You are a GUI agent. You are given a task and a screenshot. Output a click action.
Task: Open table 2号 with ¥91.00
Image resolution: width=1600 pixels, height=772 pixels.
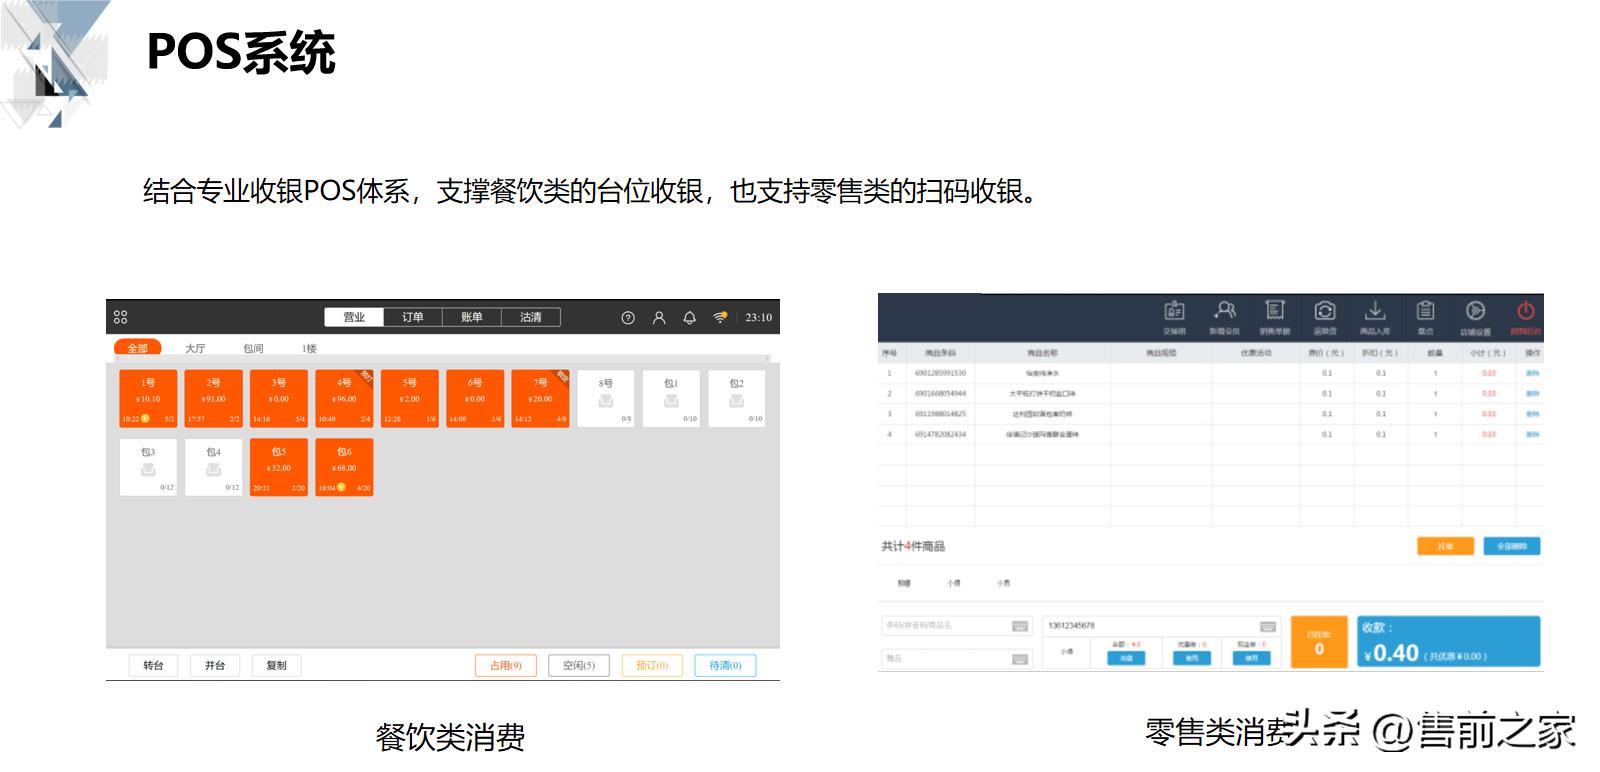point(214,399)
